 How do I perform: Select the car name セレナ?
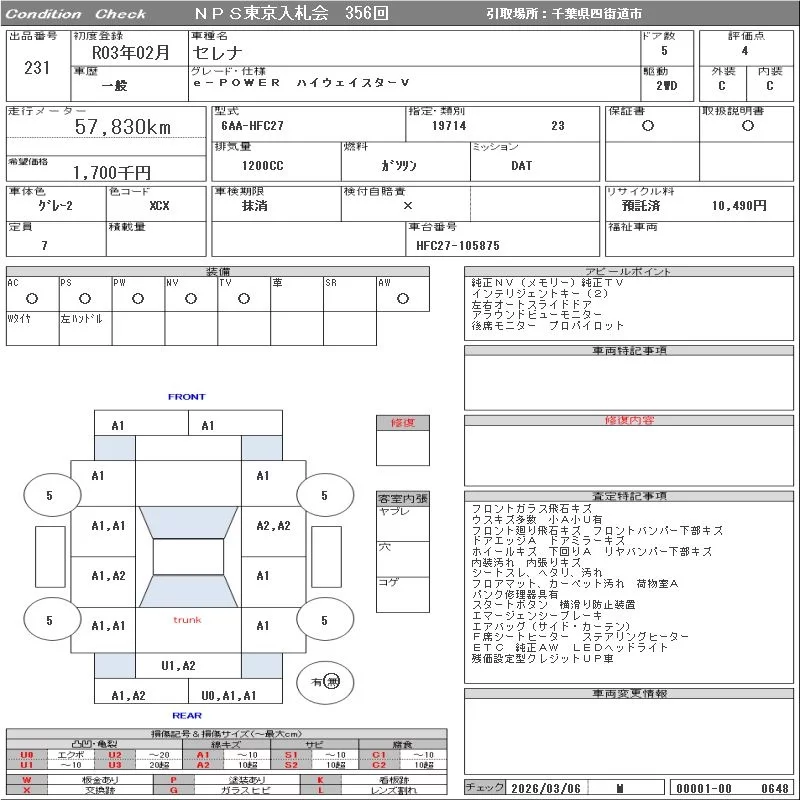[217, 53]
